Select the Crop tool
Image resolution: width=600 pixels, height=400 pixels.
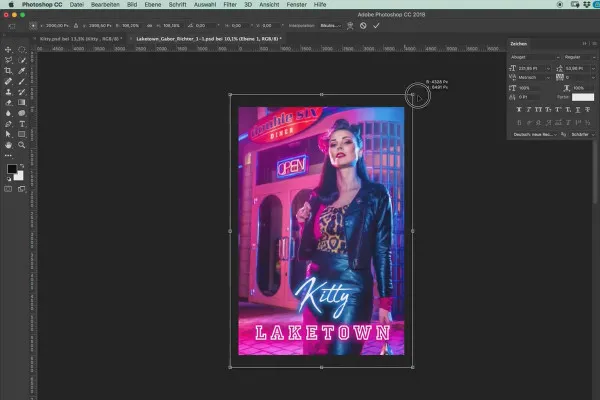click(9, 71)
